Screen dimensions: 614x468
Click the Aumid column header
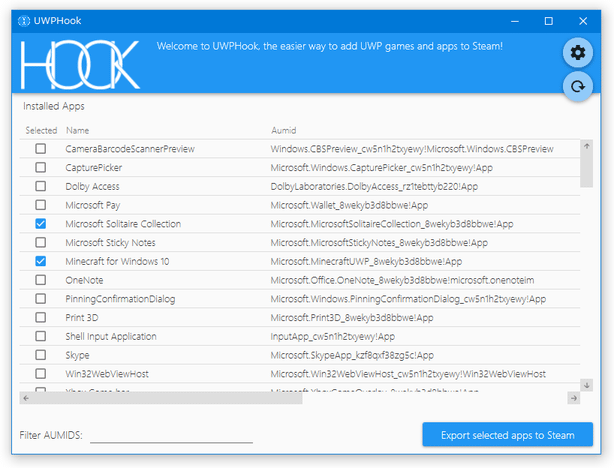pos(284,130)
